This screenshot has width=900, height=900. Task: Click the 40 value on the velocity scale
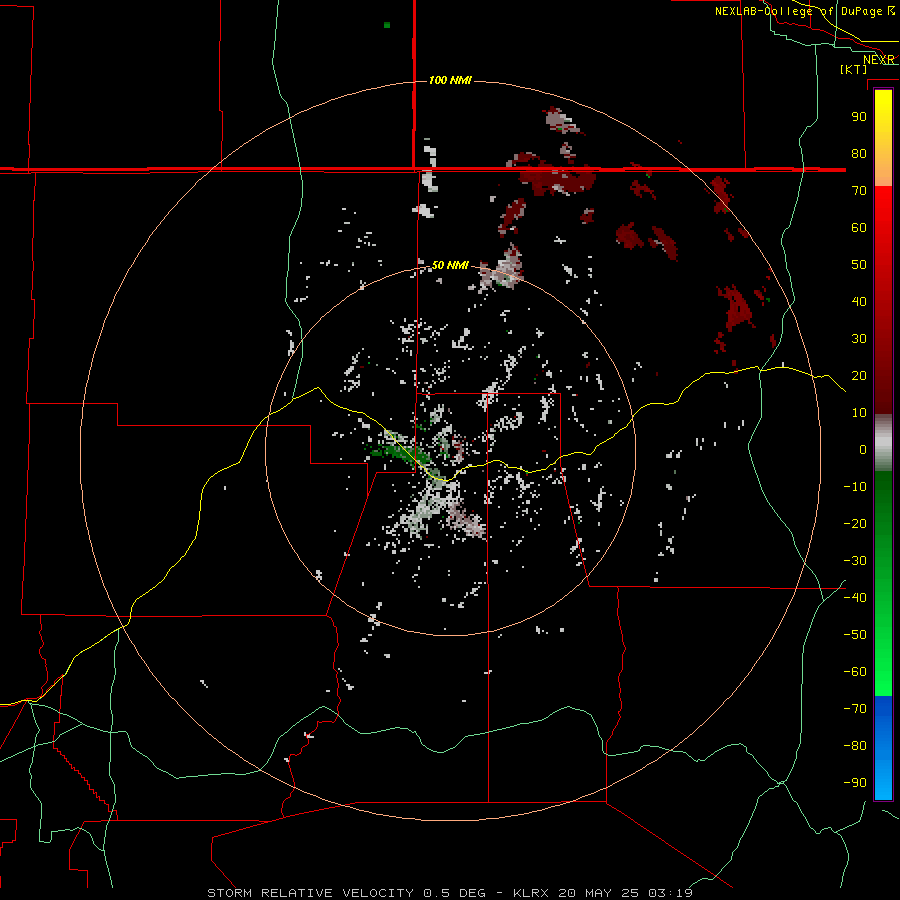point(859,302)
